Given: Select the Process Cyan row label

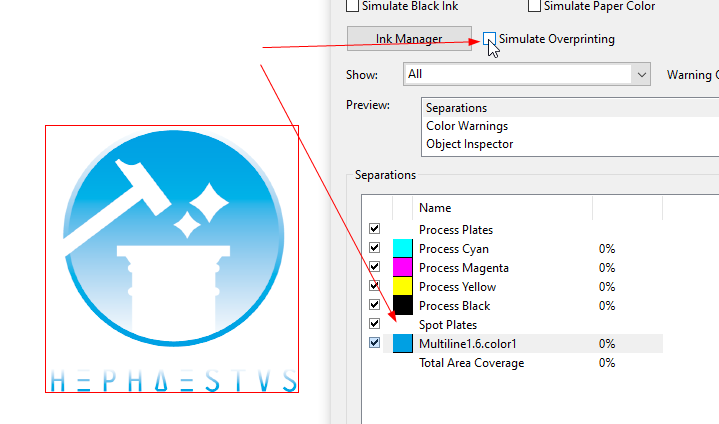Looking at the screenshot, I should click(x=454, y=249).
